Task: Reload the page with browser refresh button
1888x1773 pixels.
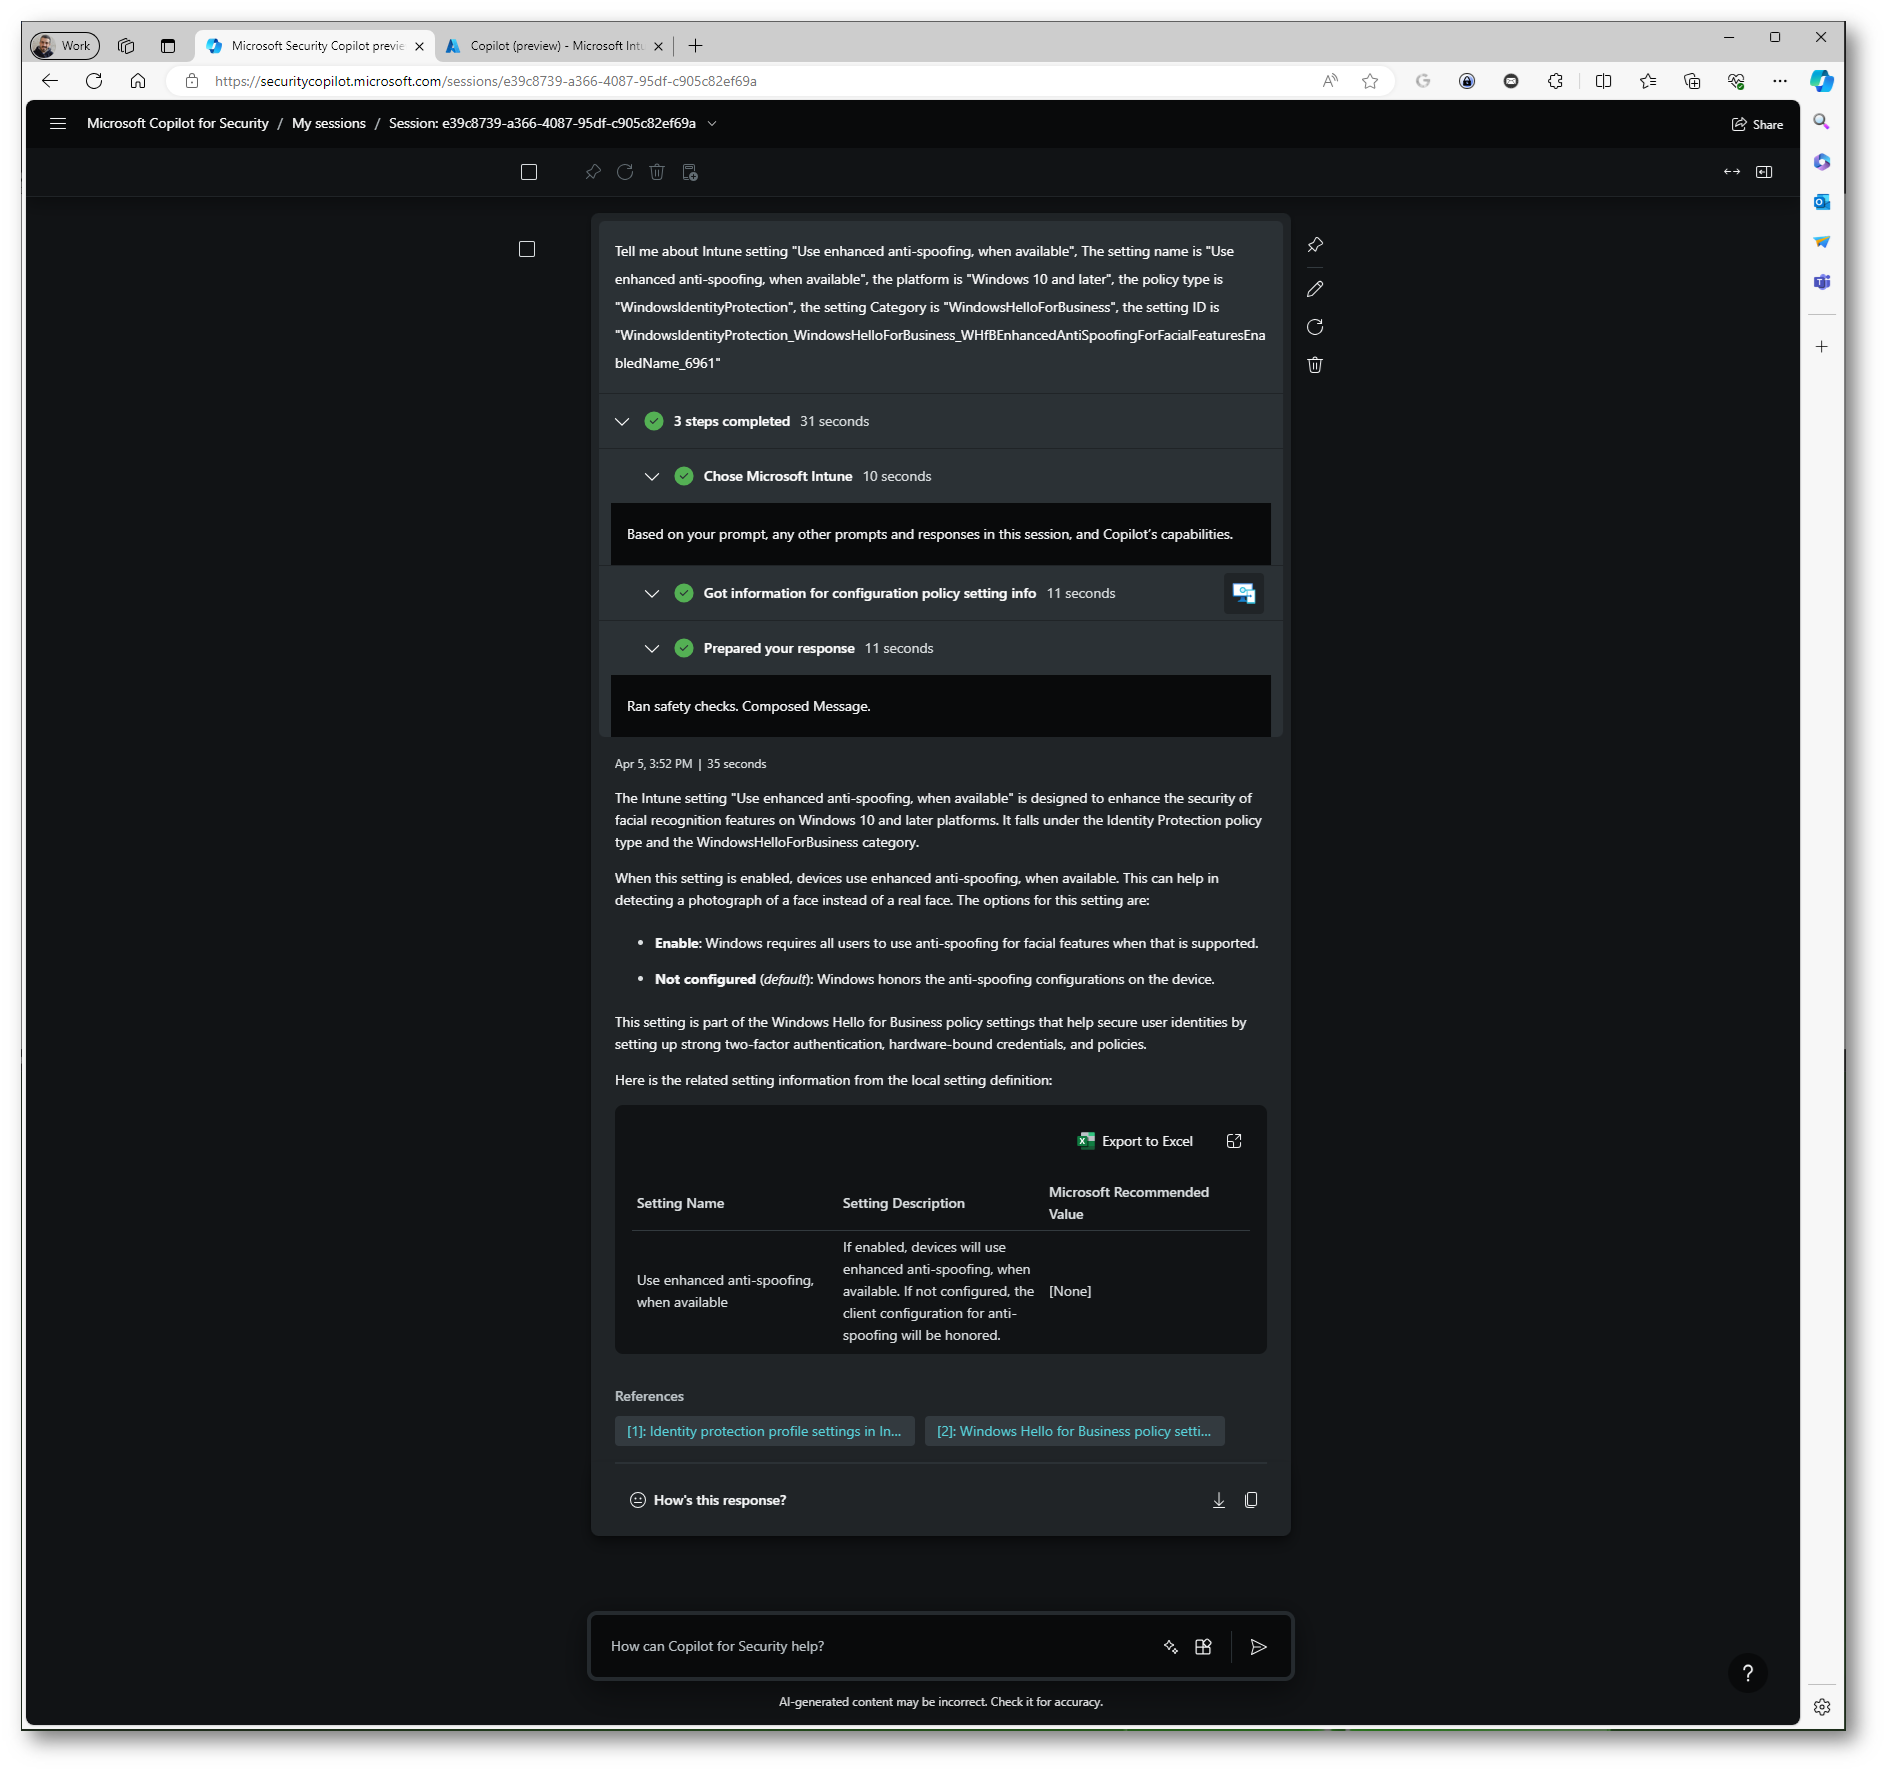Action: tap(94, 81)
